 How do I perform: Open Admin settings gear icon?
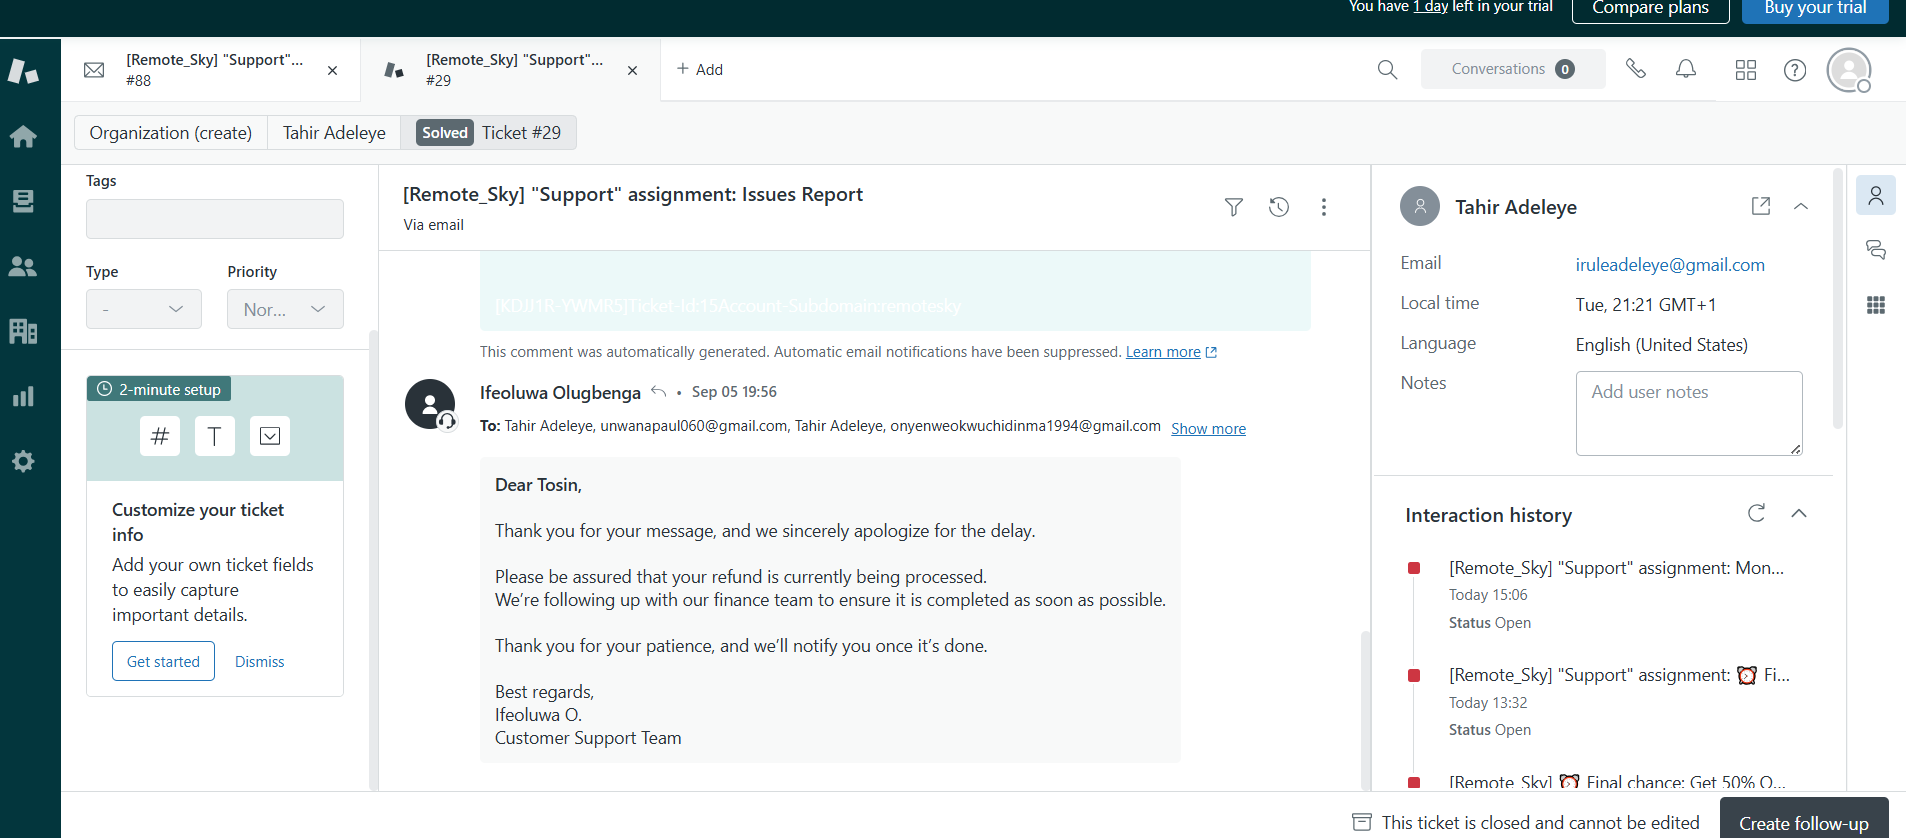23,461
